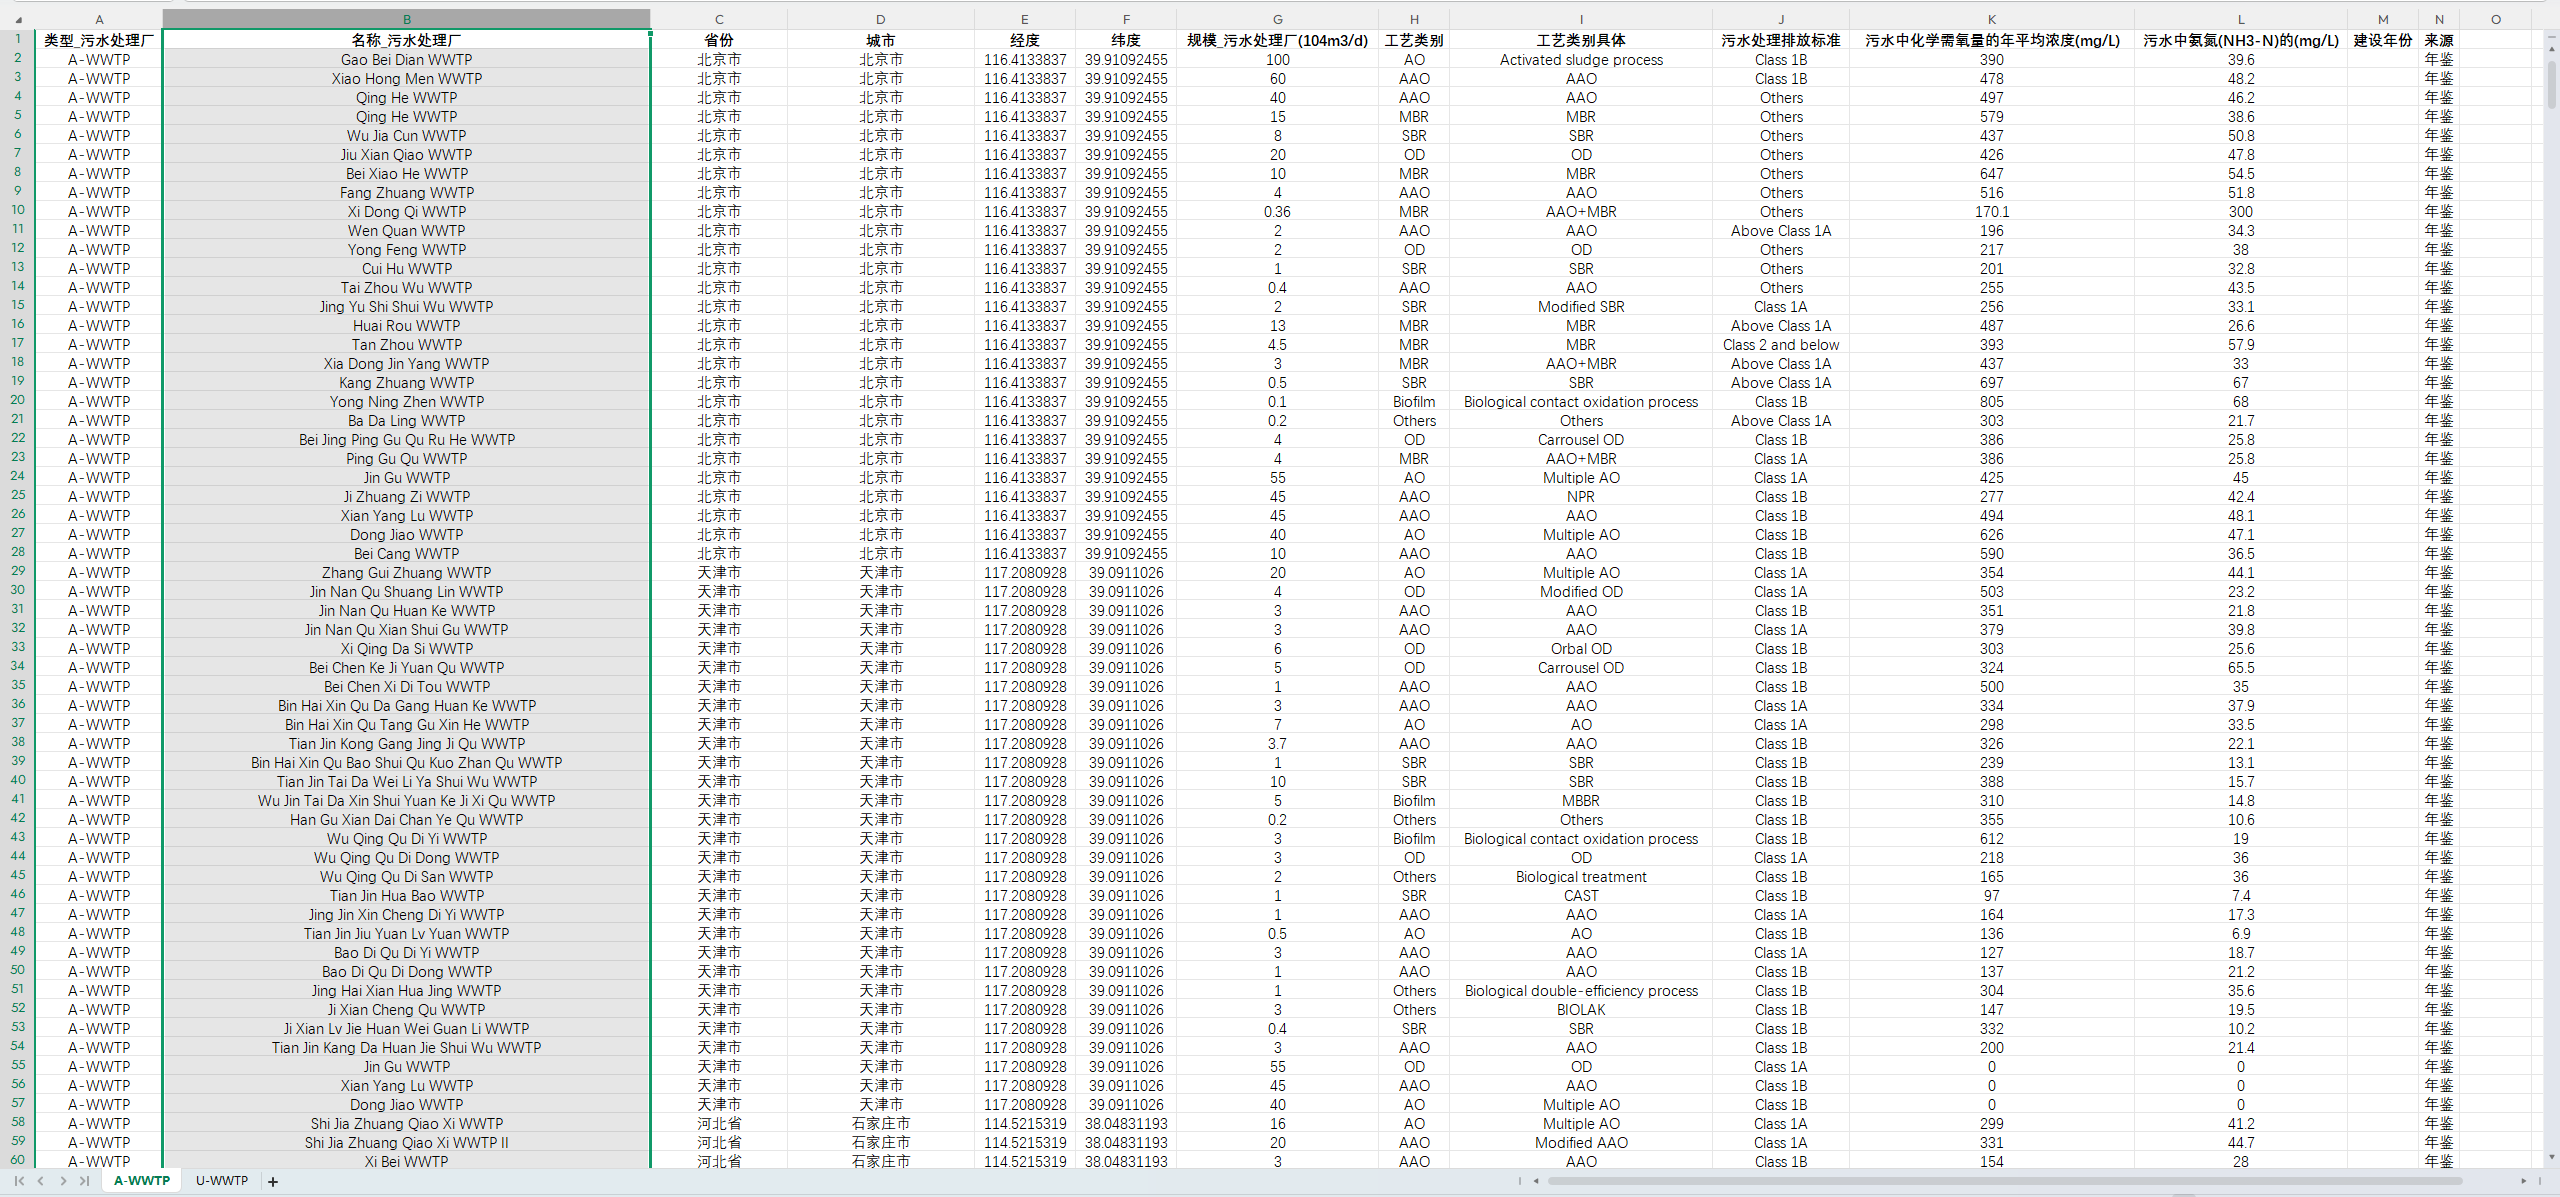
Task: Select row 30 header
Action: [17, 591]
